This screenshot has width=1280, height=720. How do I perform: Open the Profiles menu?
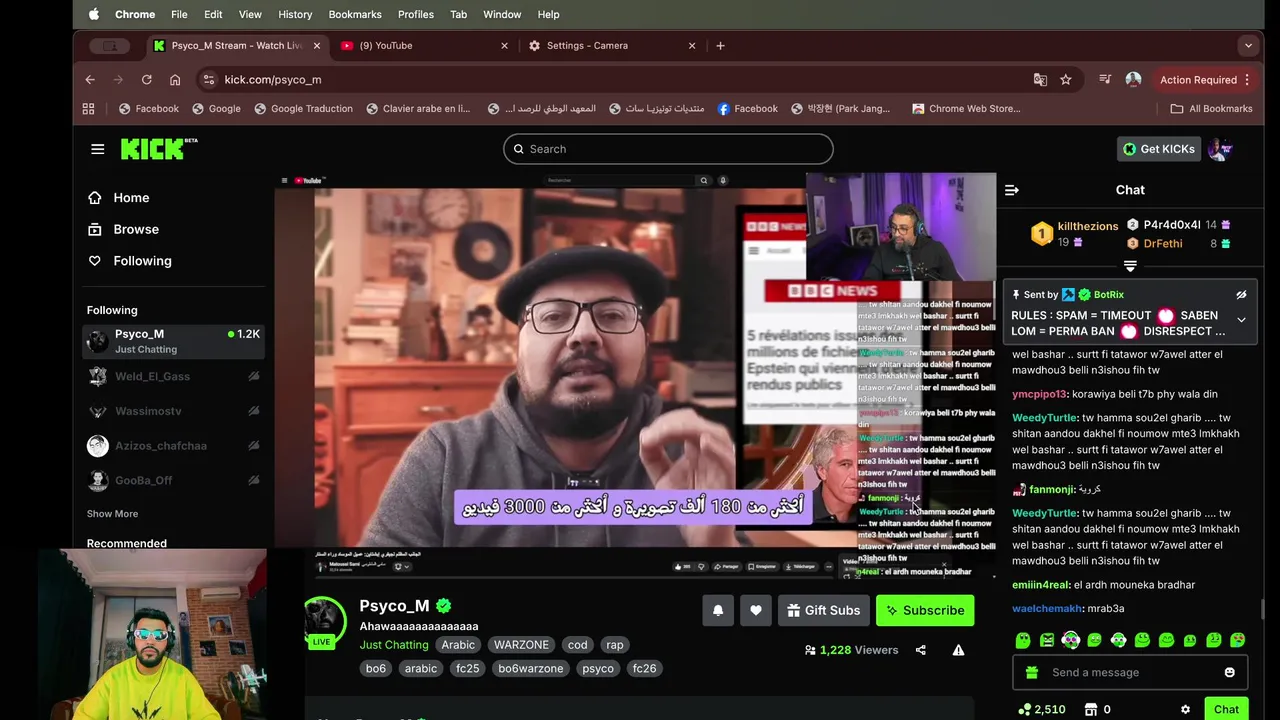click(416, 14)
